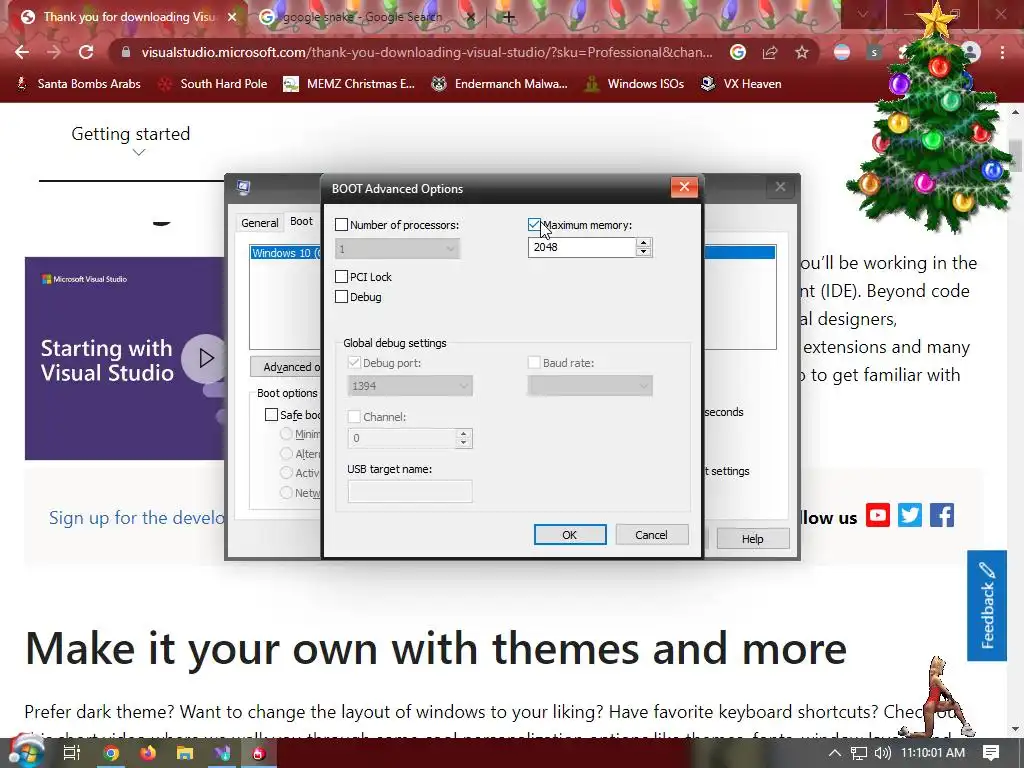This screenshot has height=768, width=1024.
Task: Click the gray 'S' extension icon
Action: tap(874, 52)
